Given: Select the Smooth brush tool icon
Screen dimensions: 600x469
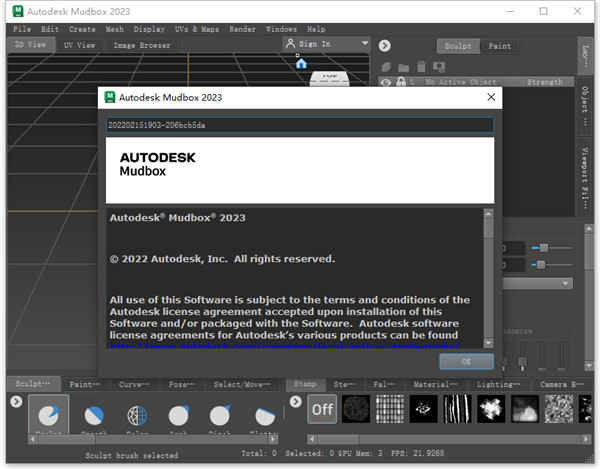Looking at the screenshot, I should [94, 415].
